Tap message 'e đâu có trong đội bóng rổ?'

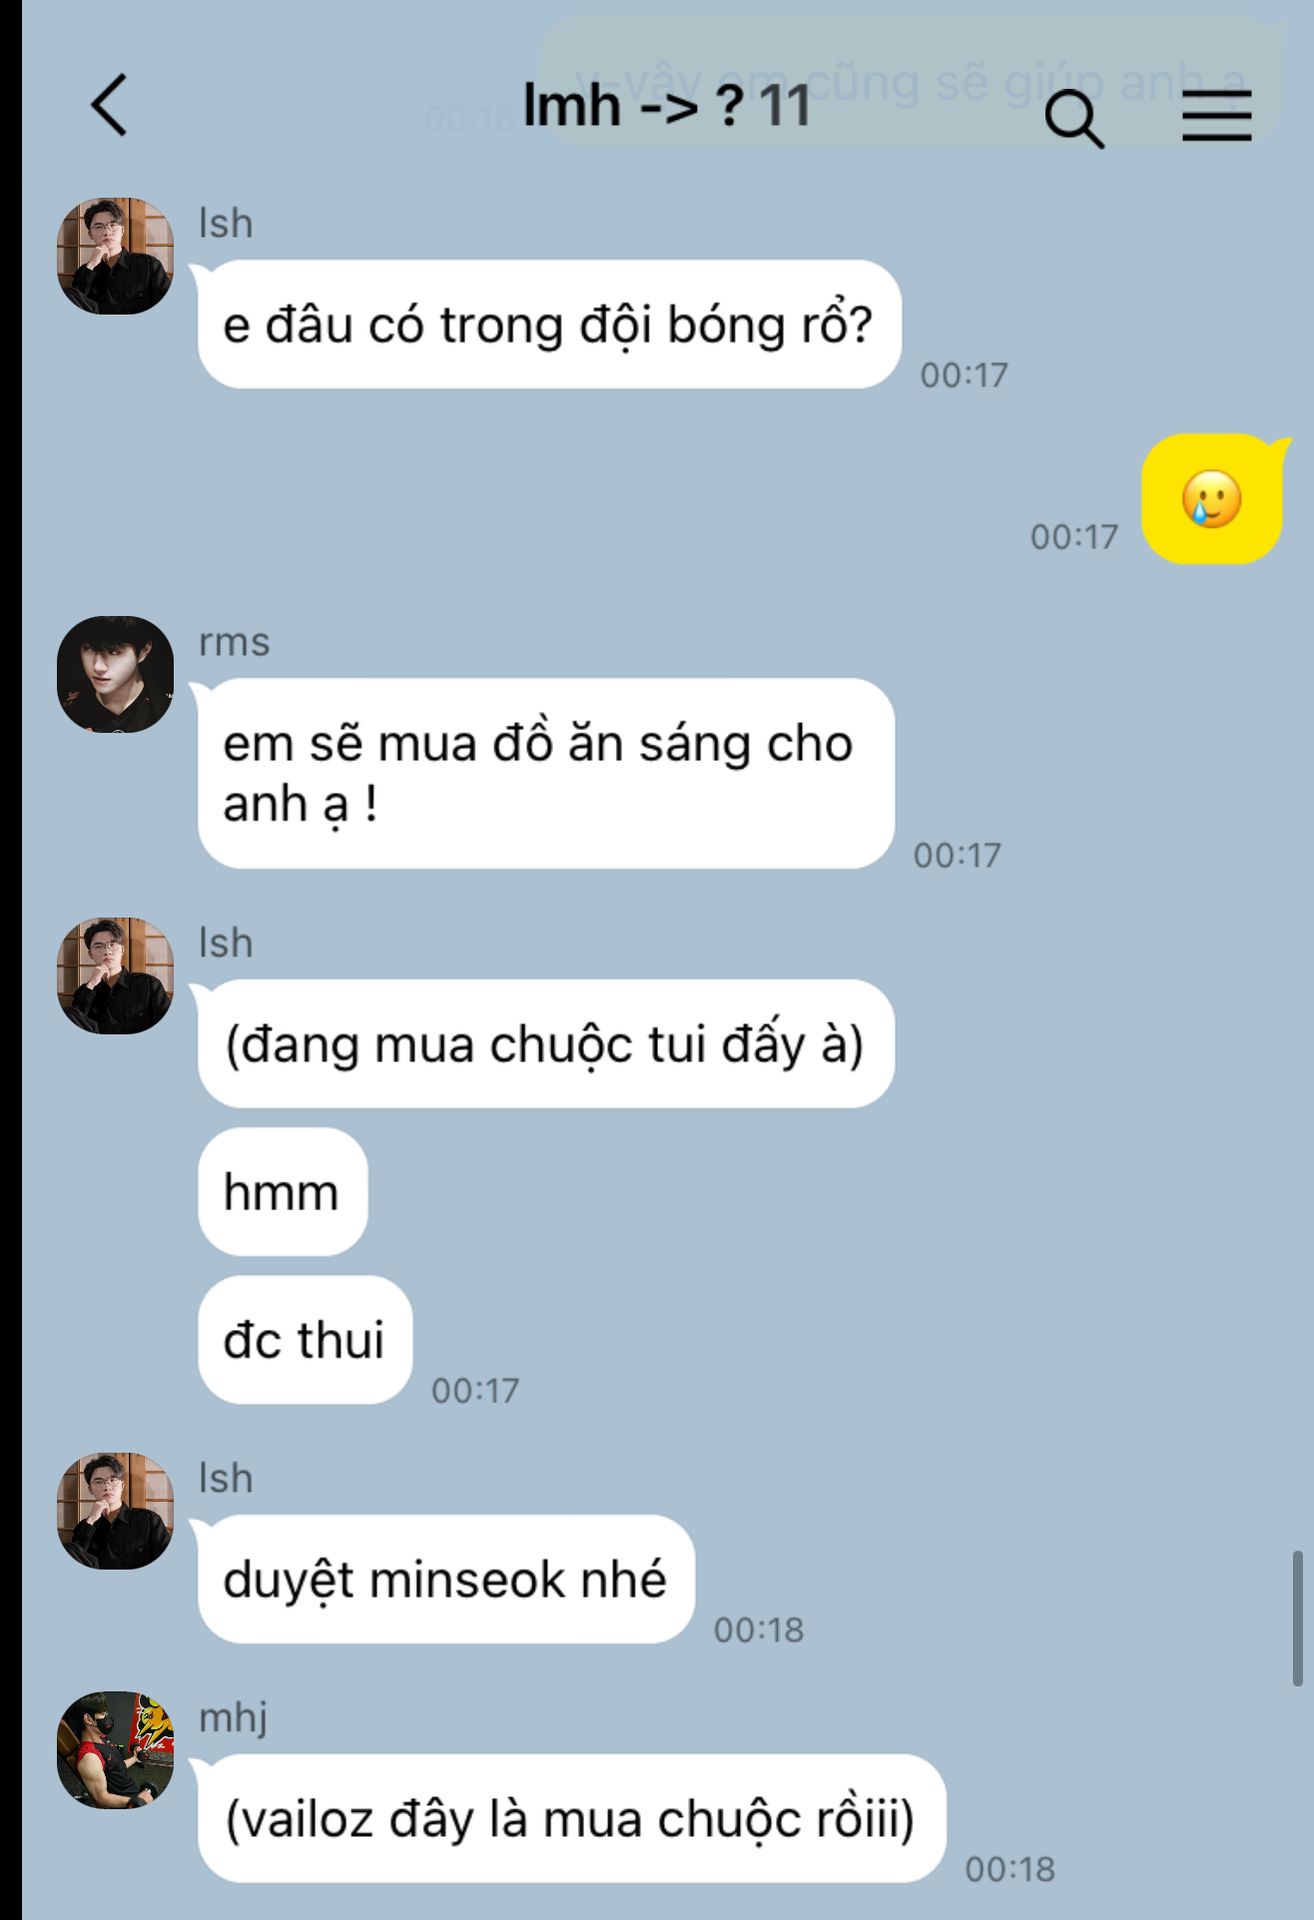click(549, 325)
